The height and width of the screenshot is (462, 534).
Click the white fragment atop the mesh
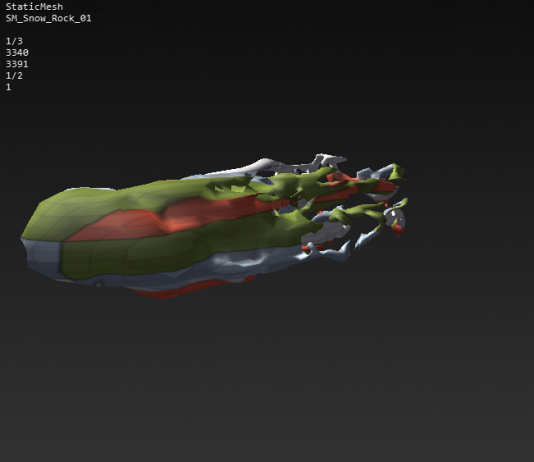point(272,164)
